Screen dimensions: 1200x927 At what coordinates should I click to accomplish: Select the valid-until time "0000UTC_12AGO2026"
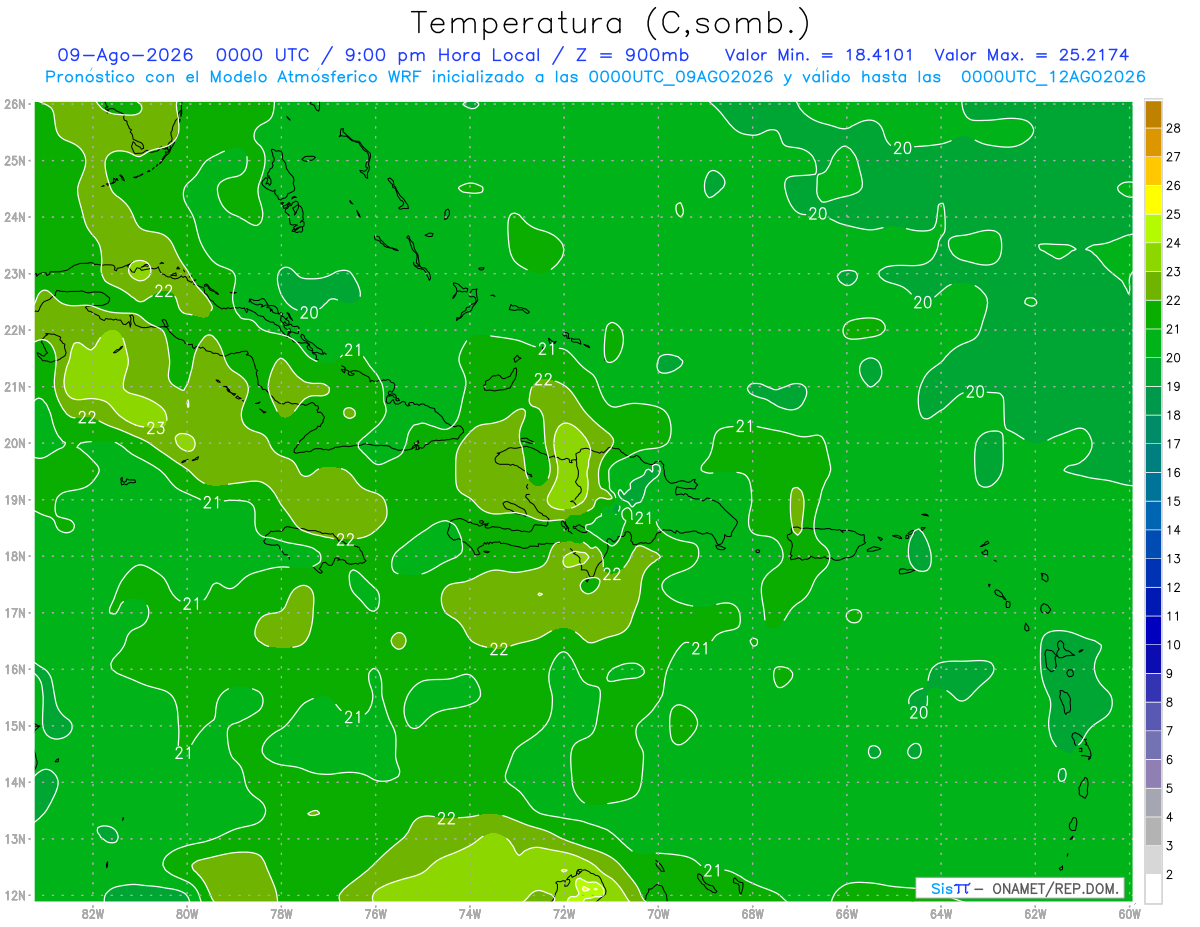click(x=1053, y=77)
